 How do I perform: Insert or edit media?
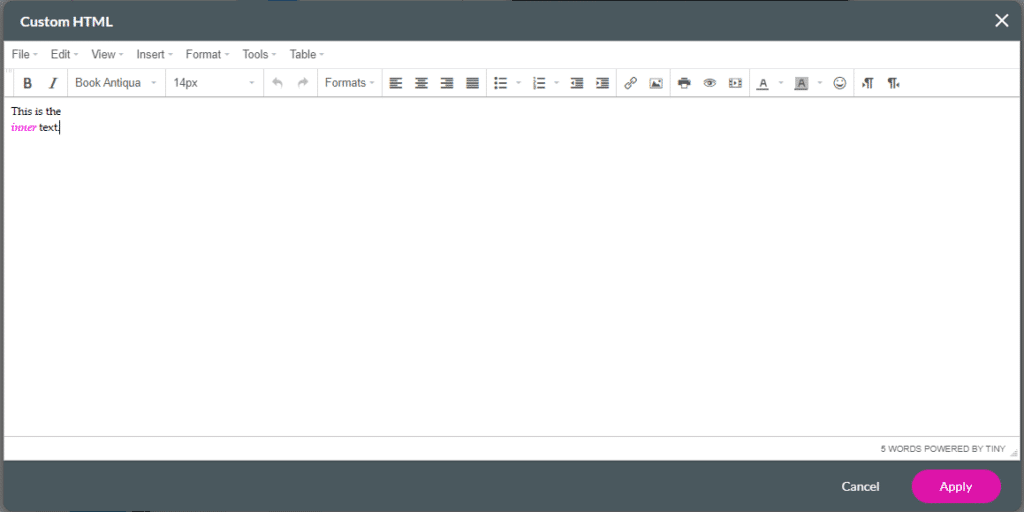(x=735, y=83)
